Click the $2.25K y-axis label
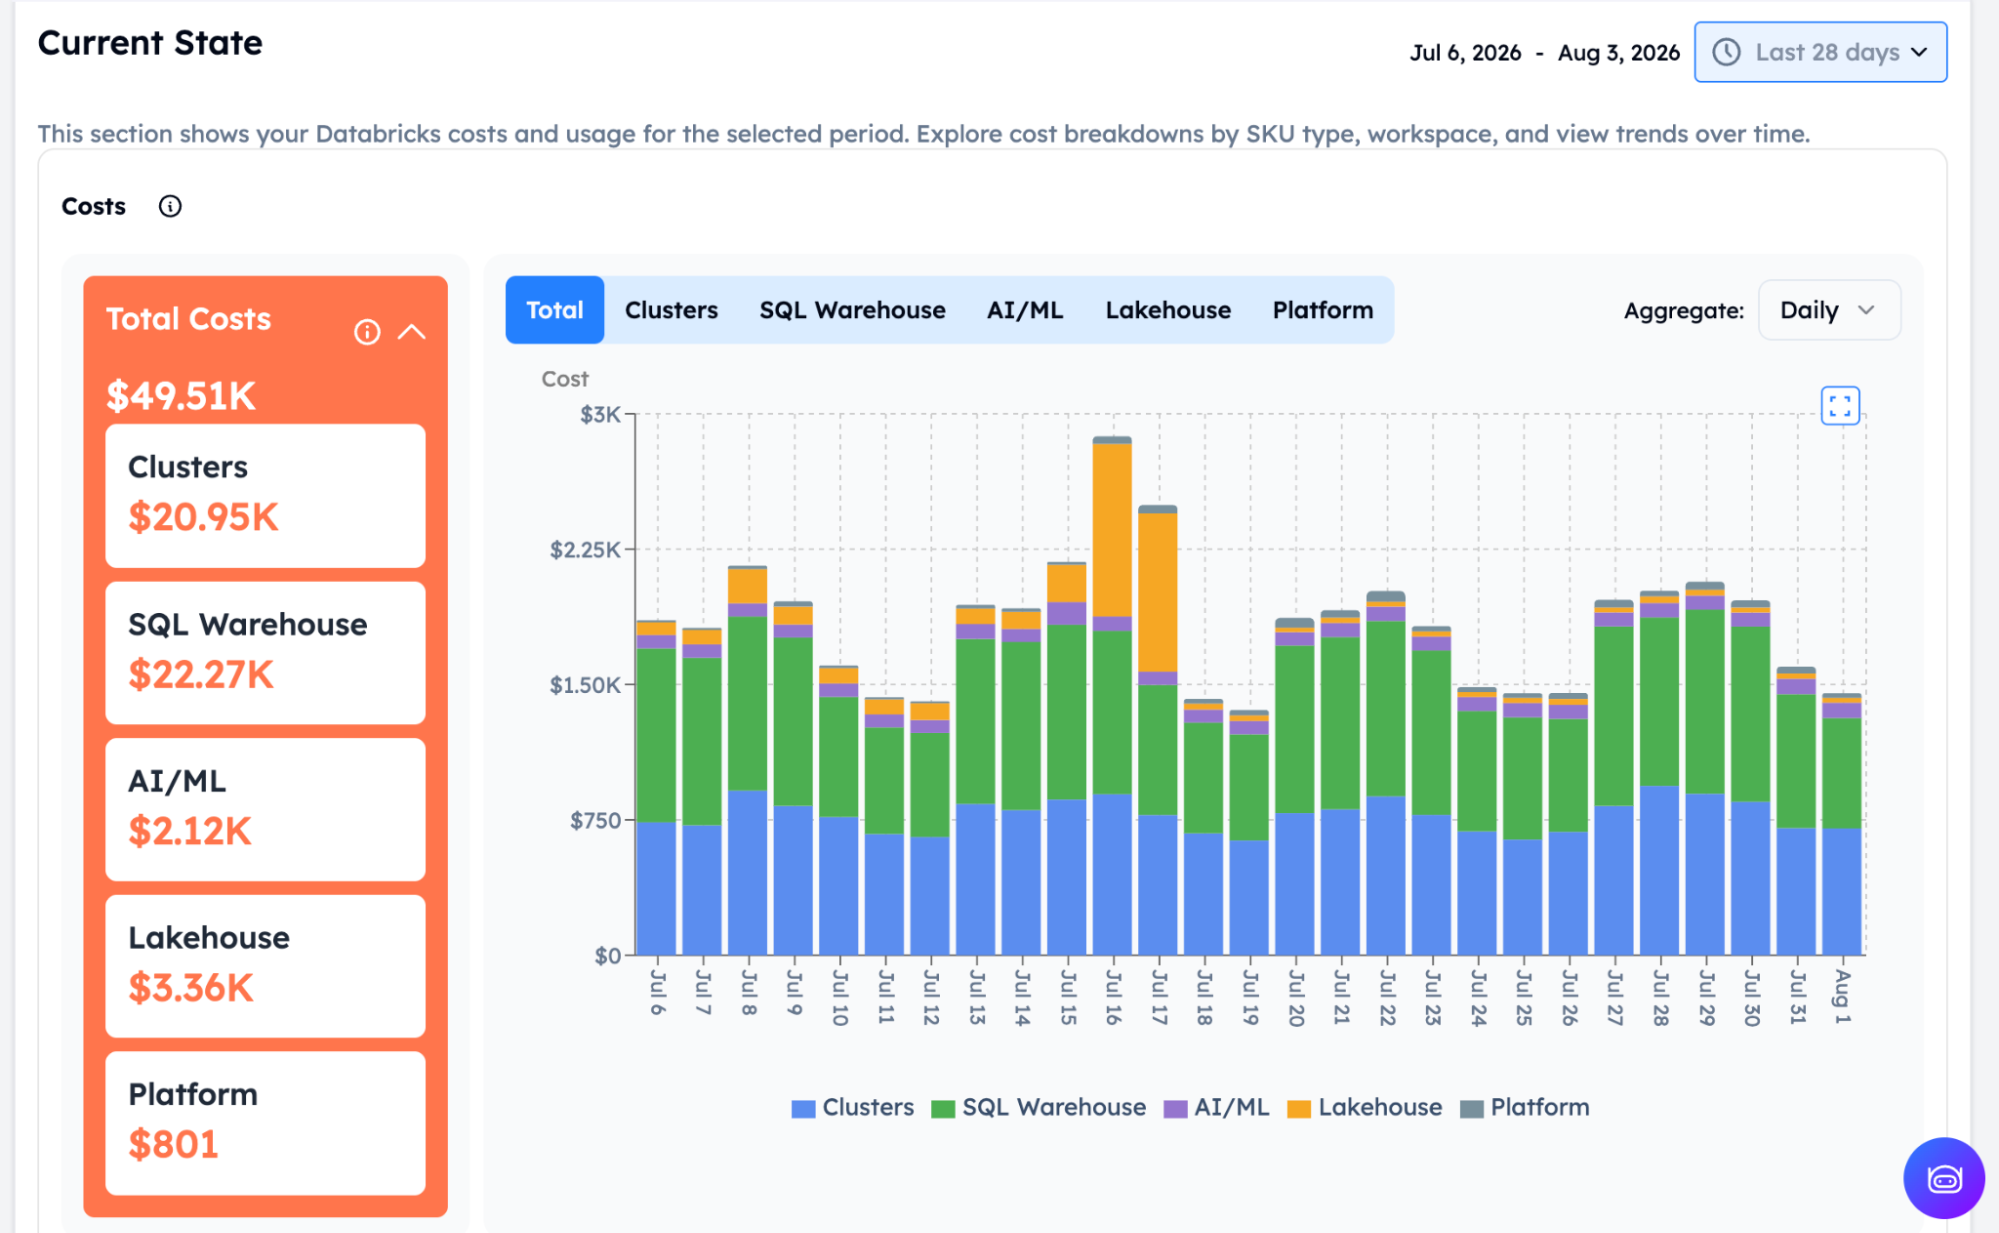The width and height of the screenshot is (1999, 1233). [x=585, y=549]
